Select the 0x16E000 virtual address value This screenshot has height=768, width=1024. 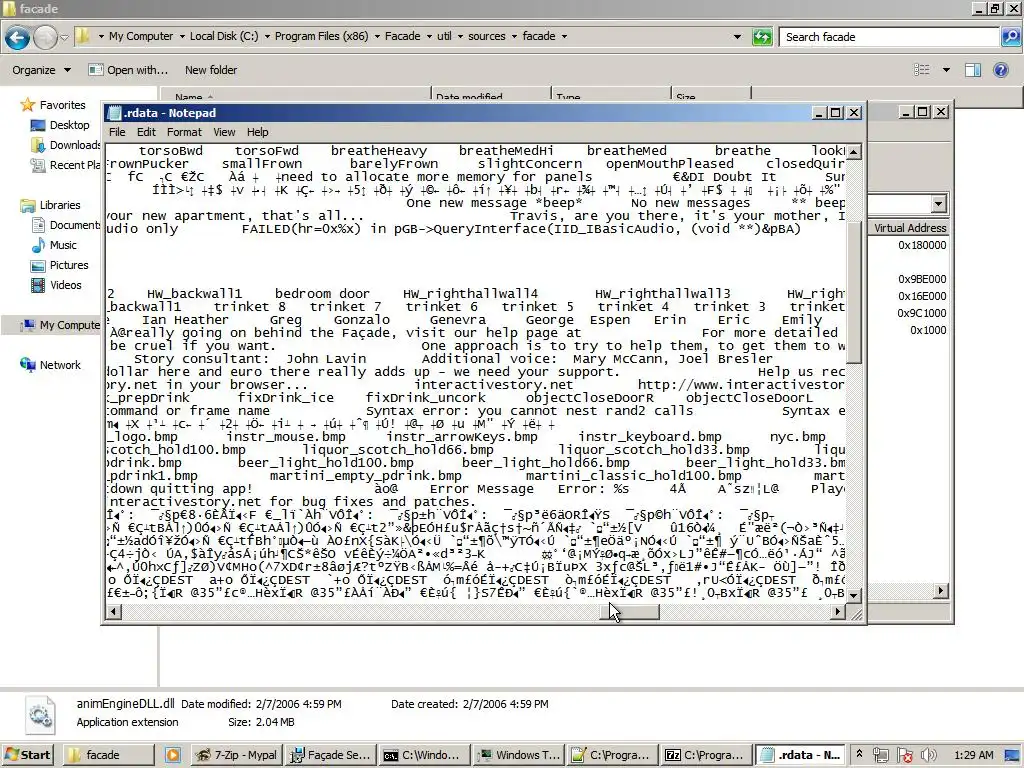click(x=921, y=296)
